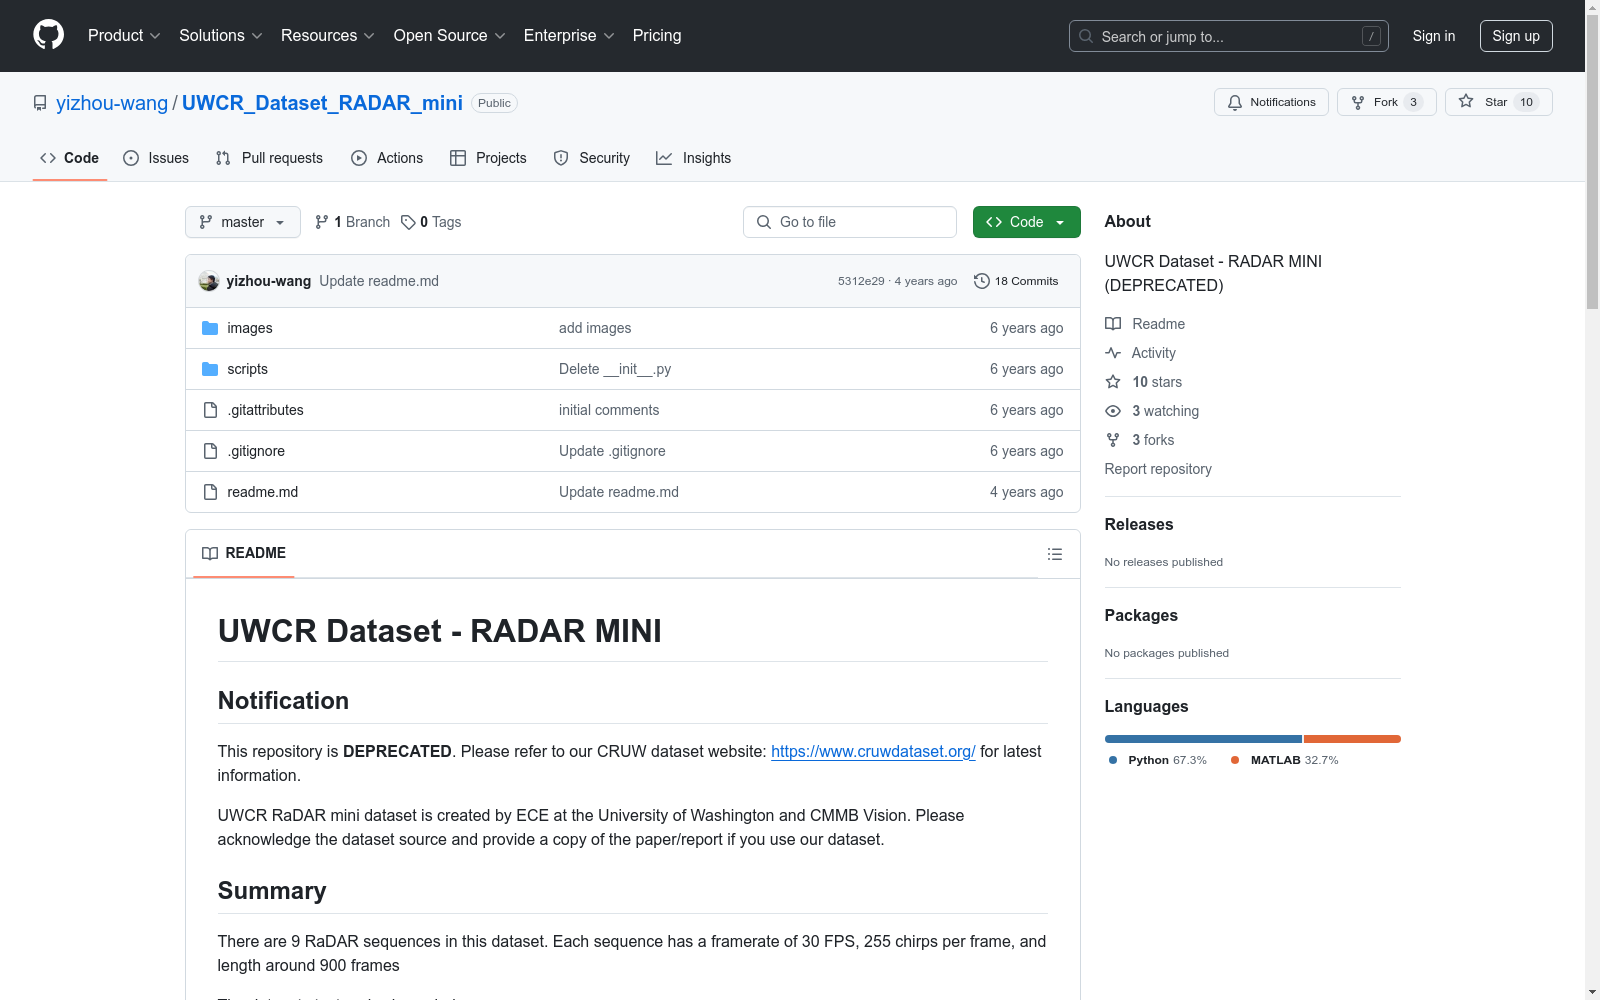Select the Insights tab
1600x1000 pixels.
(x=693, y=158)
